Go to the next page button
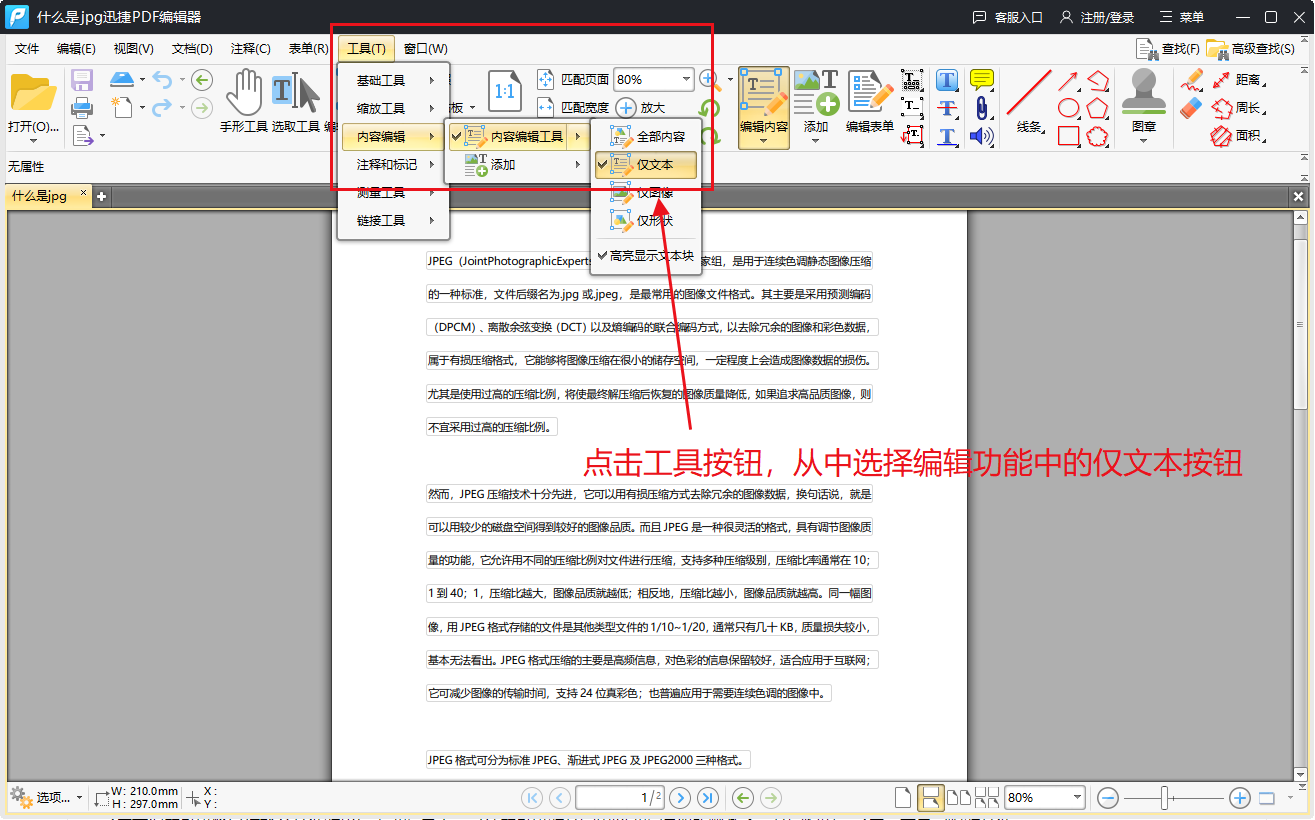1315x820 pixels. (x=680, y=797)
